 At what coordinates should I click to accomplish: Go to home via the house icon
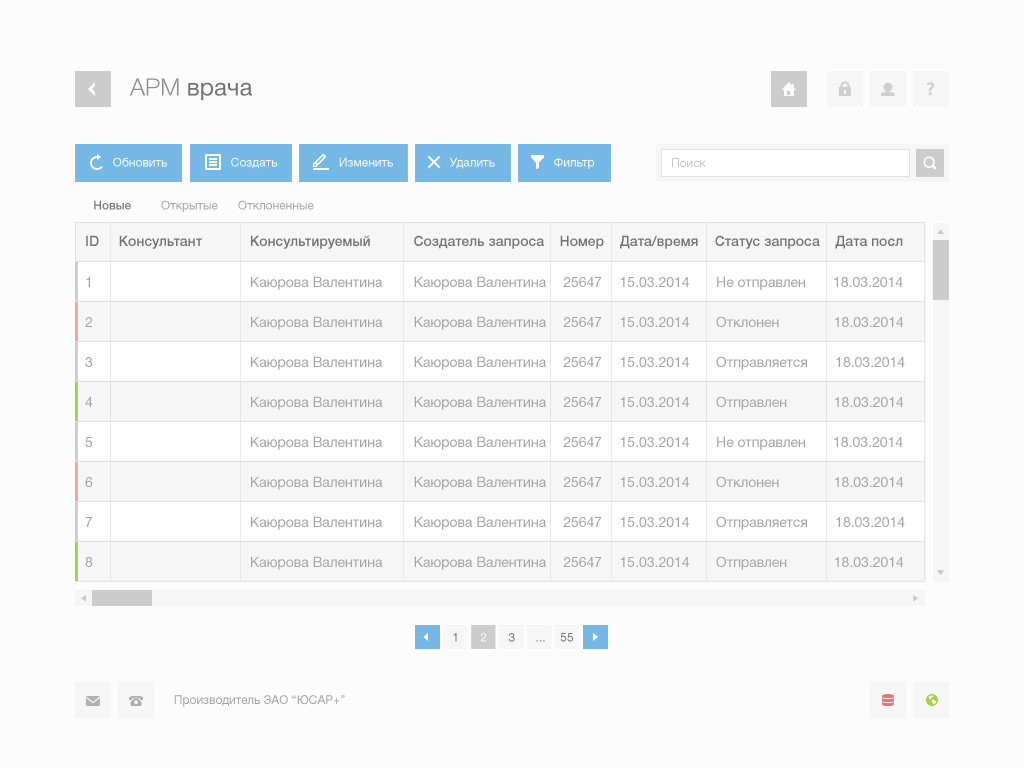[788, 89]
